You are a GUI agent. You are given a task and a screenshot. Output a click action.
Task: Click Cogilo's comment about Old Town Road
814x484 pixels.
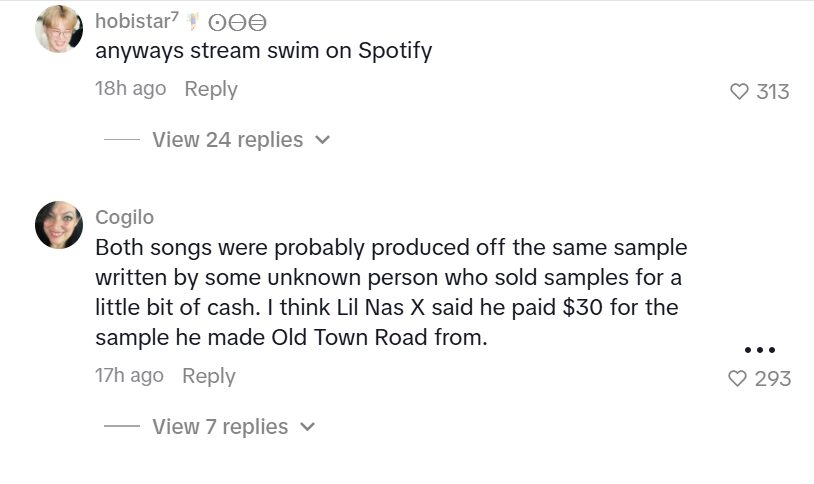coord(390,292)
